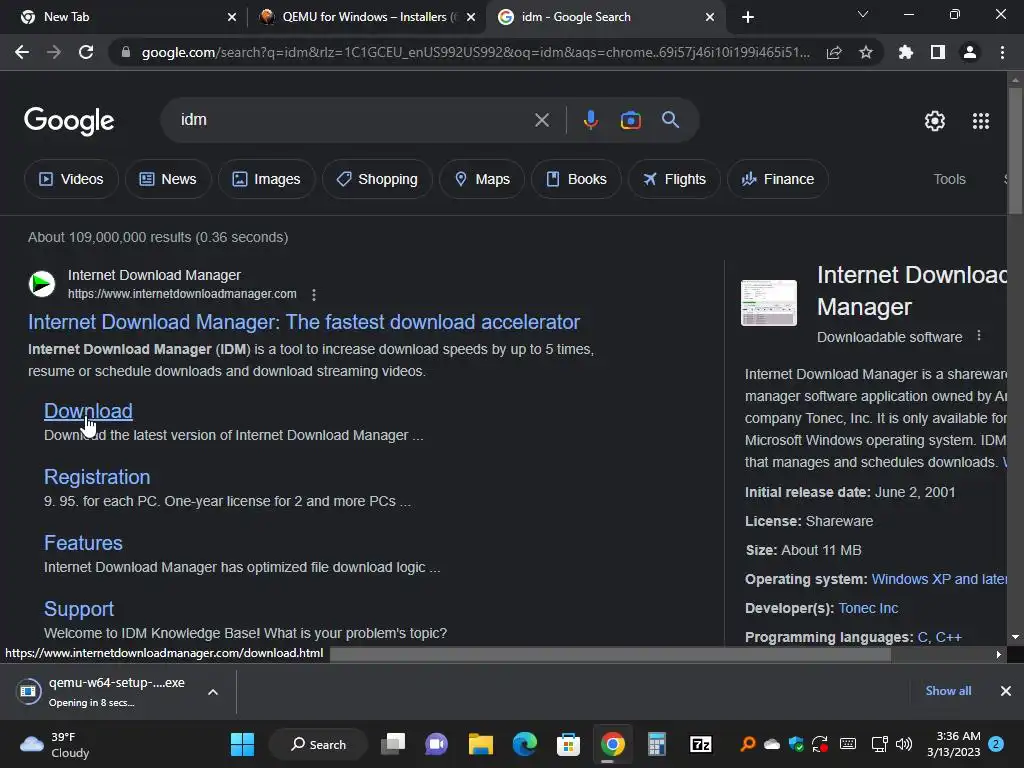Open the chat app on the taskbar
This screenshot has height=768, width=1024.
[x=436, y=744]
